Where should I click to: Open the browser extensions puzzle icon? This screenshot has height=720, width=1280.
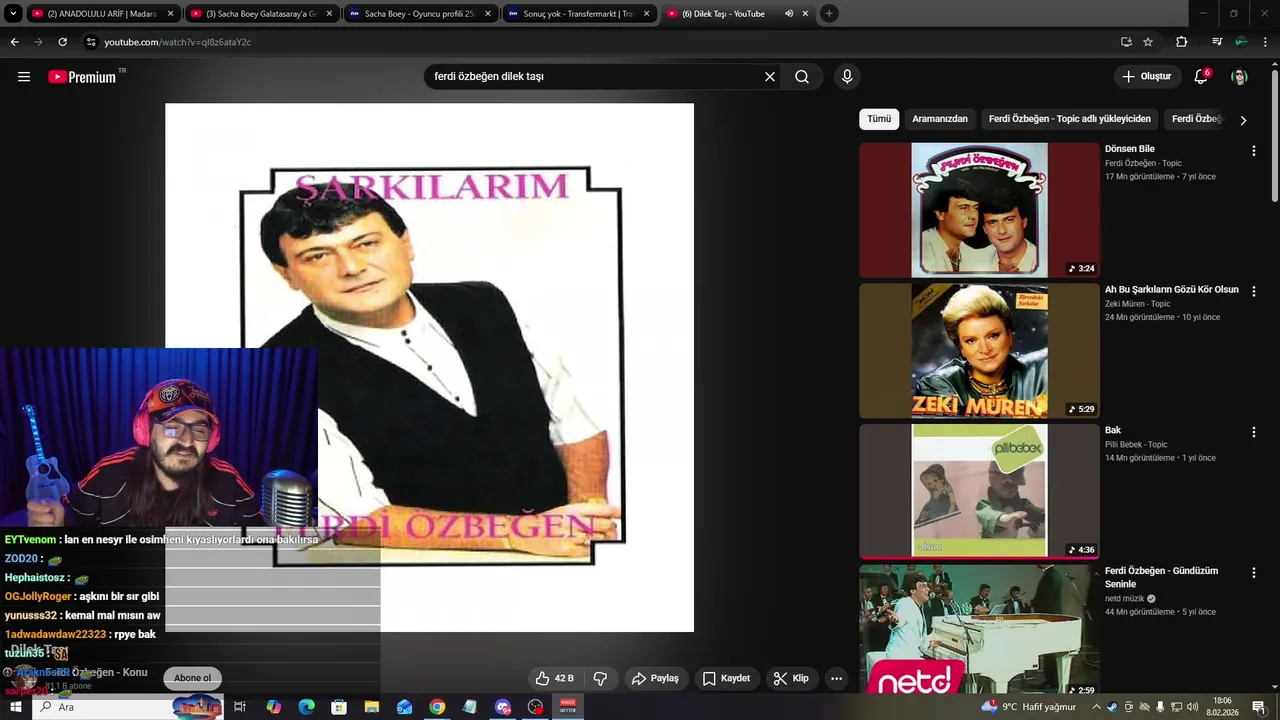[x=1182, y=42]
